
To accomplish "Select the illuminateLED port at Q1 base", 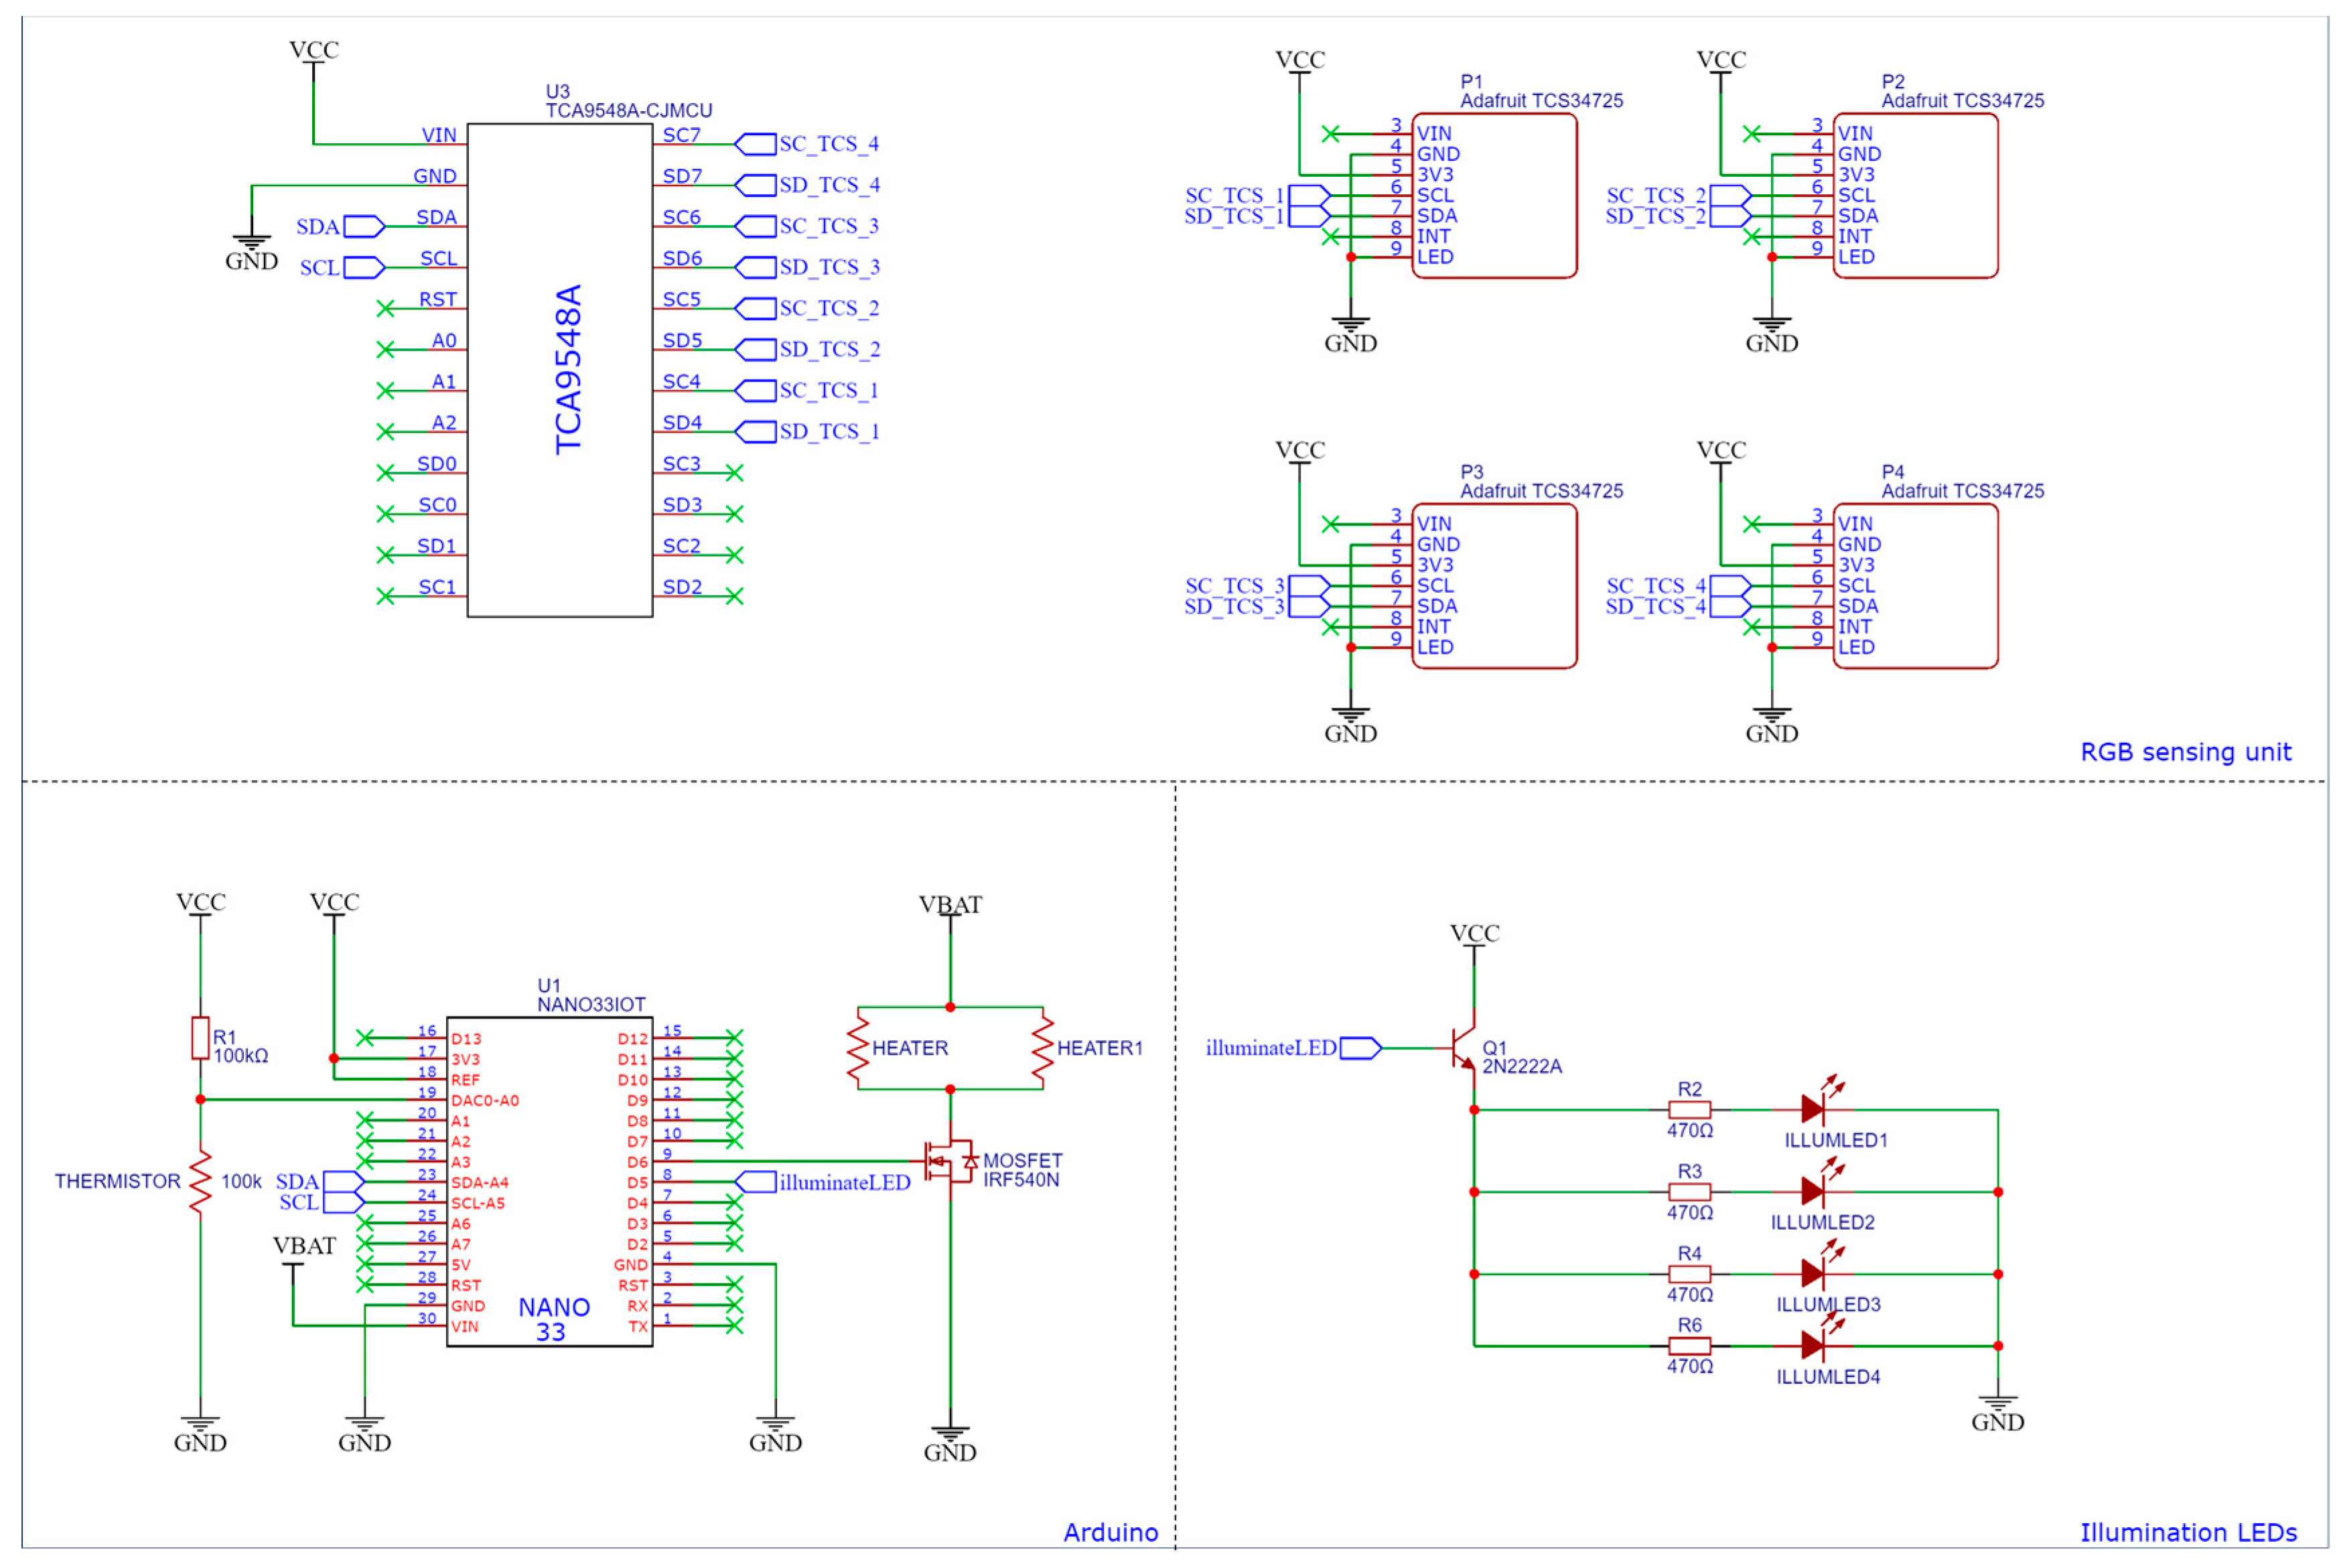I will click(x=1360, y=1048).
